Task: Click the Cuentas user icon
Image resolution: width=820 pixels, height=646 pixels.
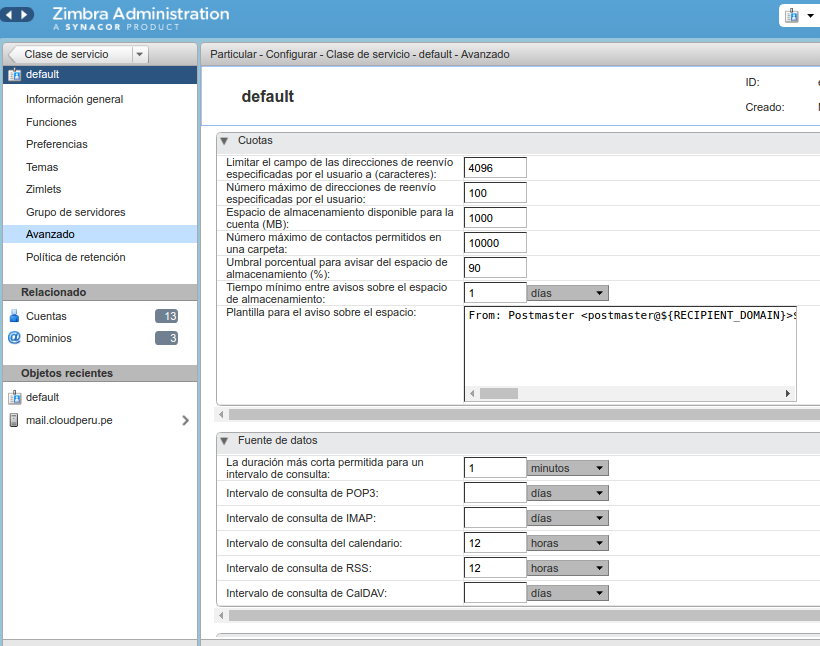Action: click(x=15, y=316)
